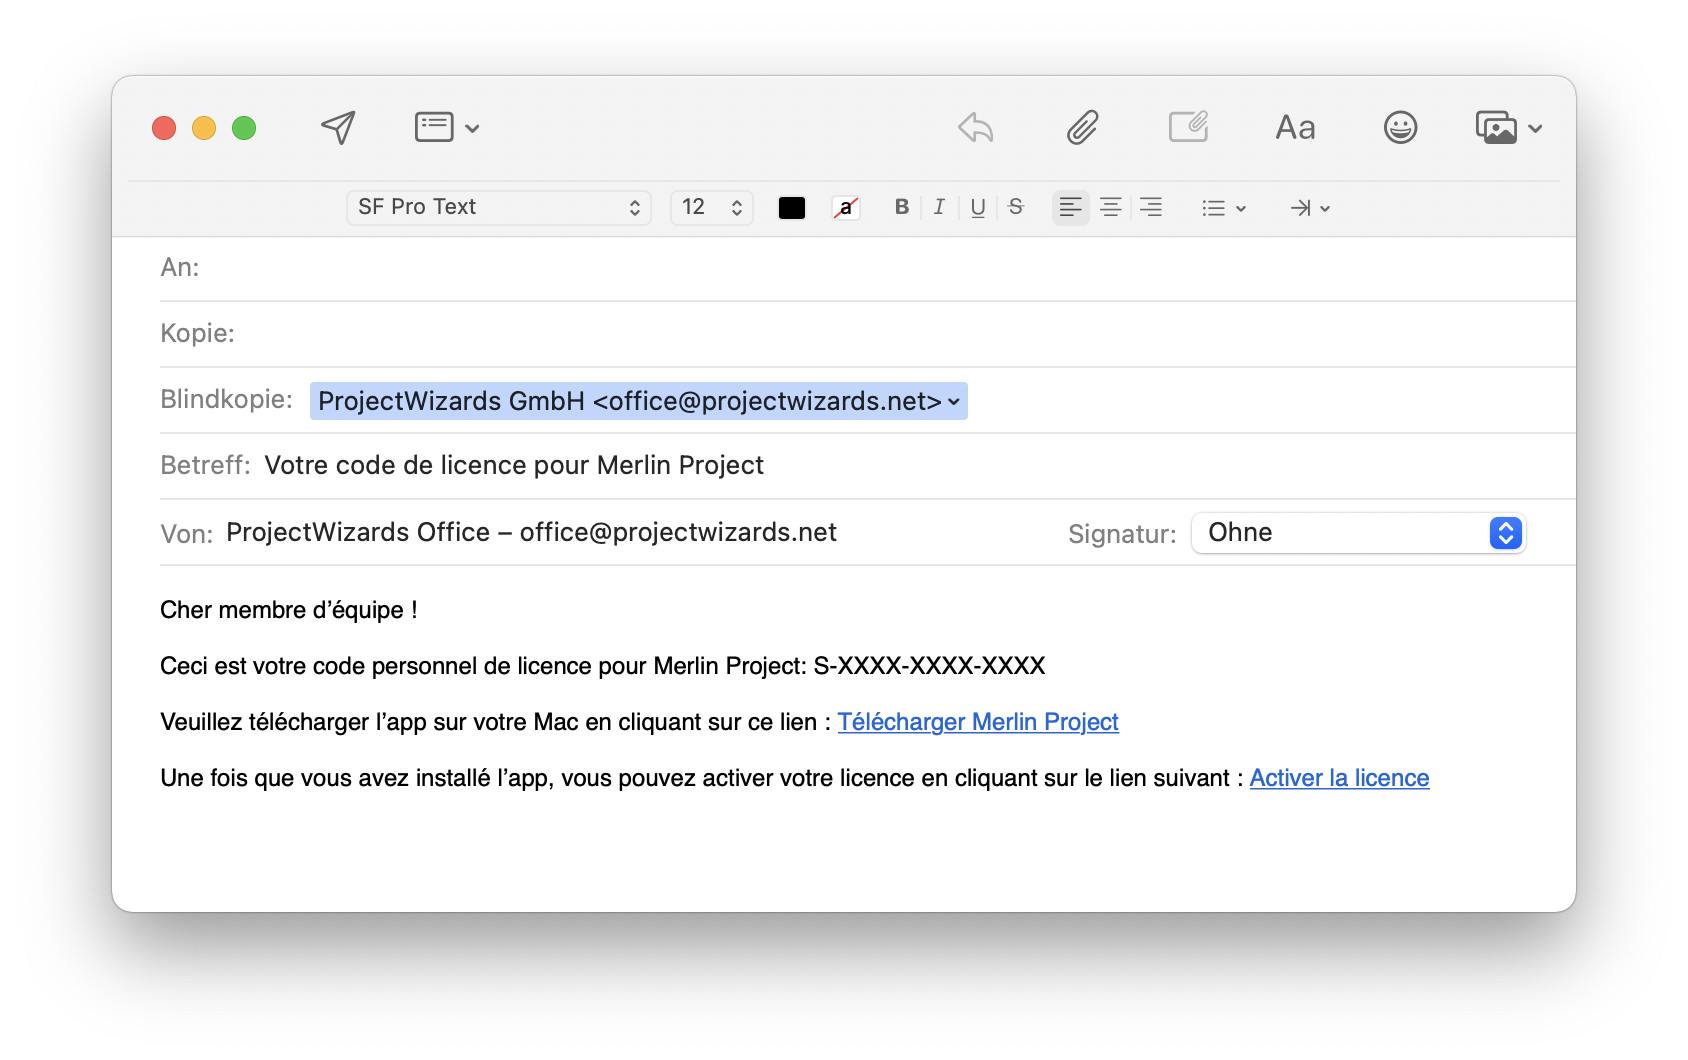Apply bold formatting with the B icon

901,207
